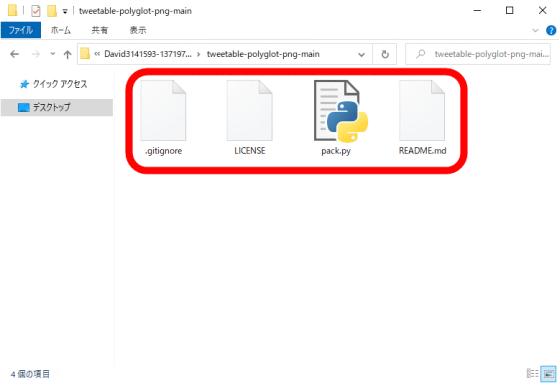Go up one folder level with Up arrow

pos(67,54)
